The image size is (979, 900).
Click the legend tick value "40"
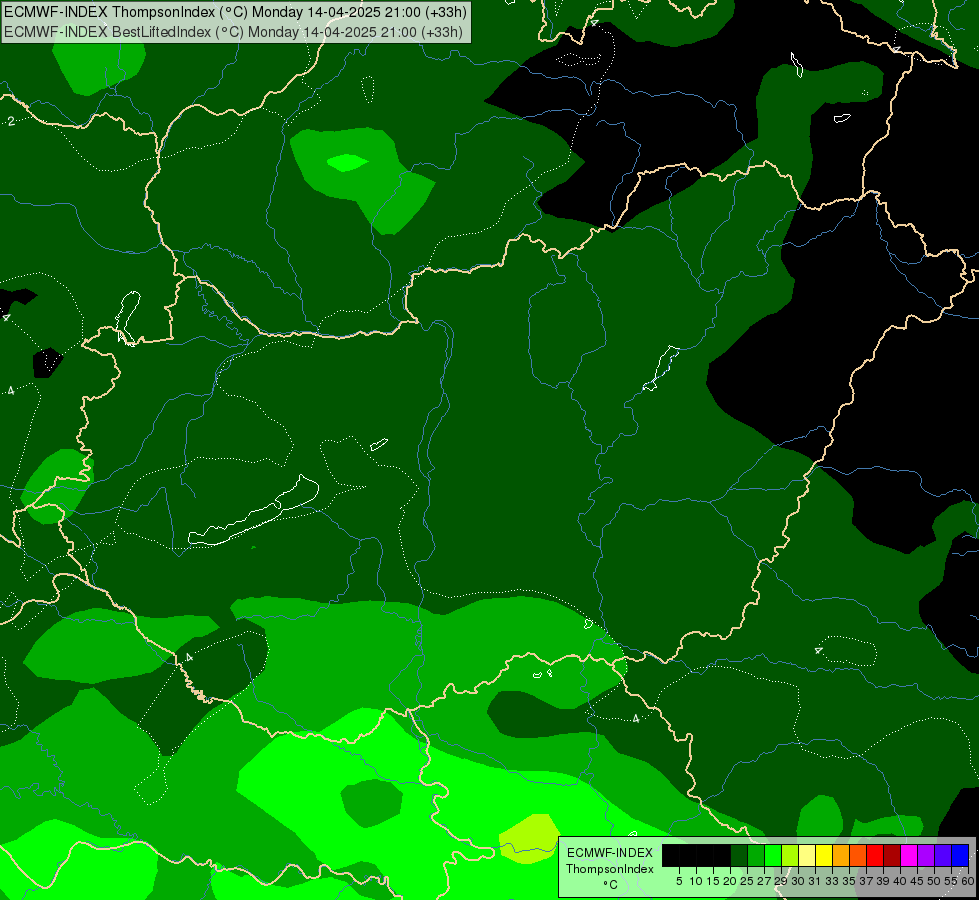(x=900, y=881)
